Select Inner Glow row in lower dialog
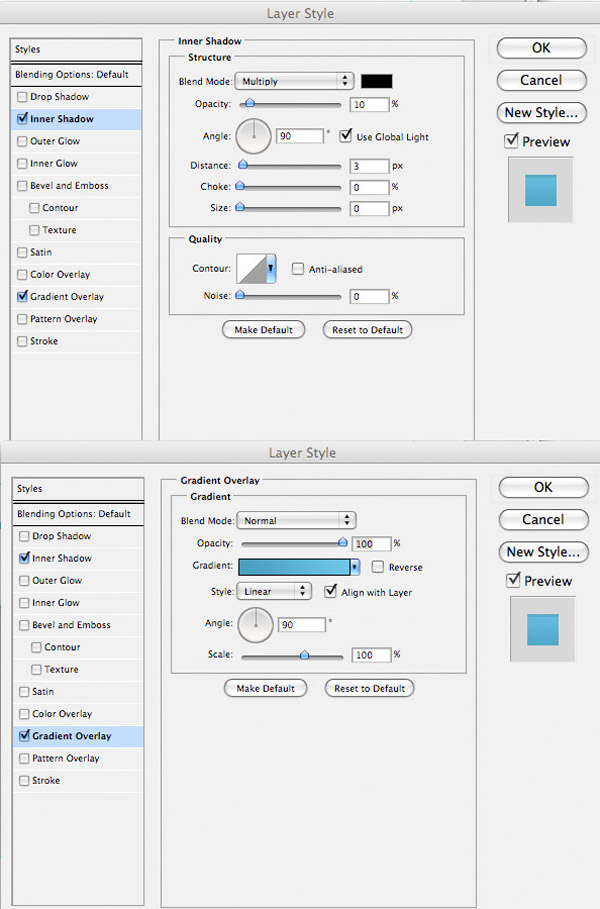 point(78,603)
